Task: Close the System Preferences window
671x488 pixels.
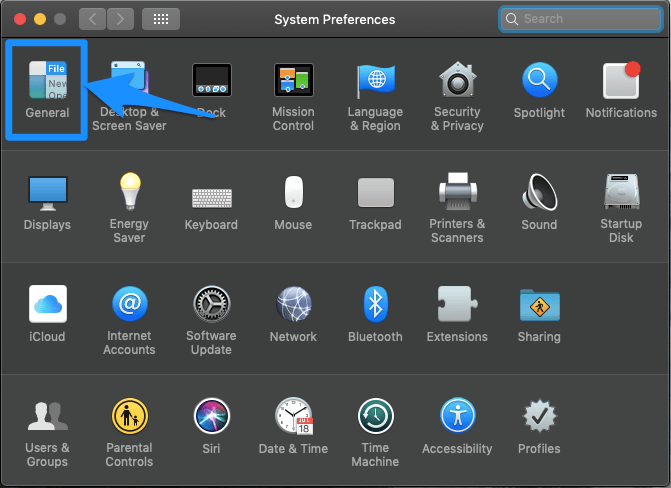Action: (x=20, y=19)
